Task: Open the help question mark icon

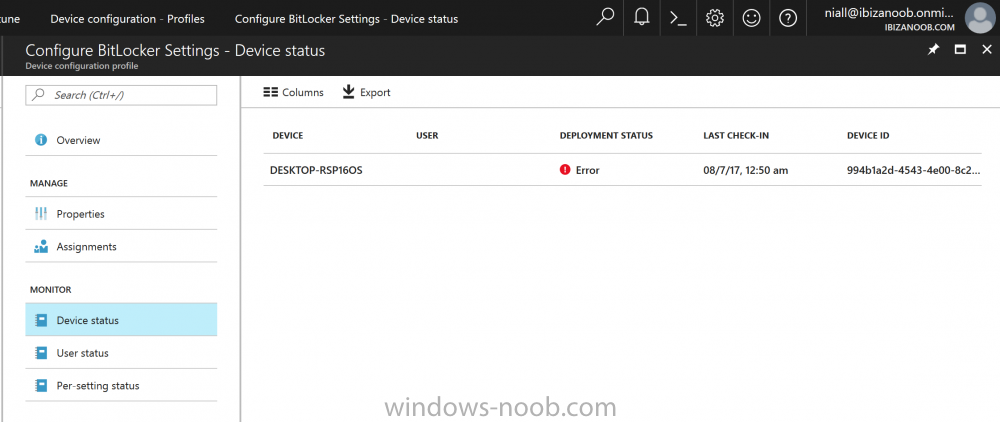Action: (x=788, y=18)
